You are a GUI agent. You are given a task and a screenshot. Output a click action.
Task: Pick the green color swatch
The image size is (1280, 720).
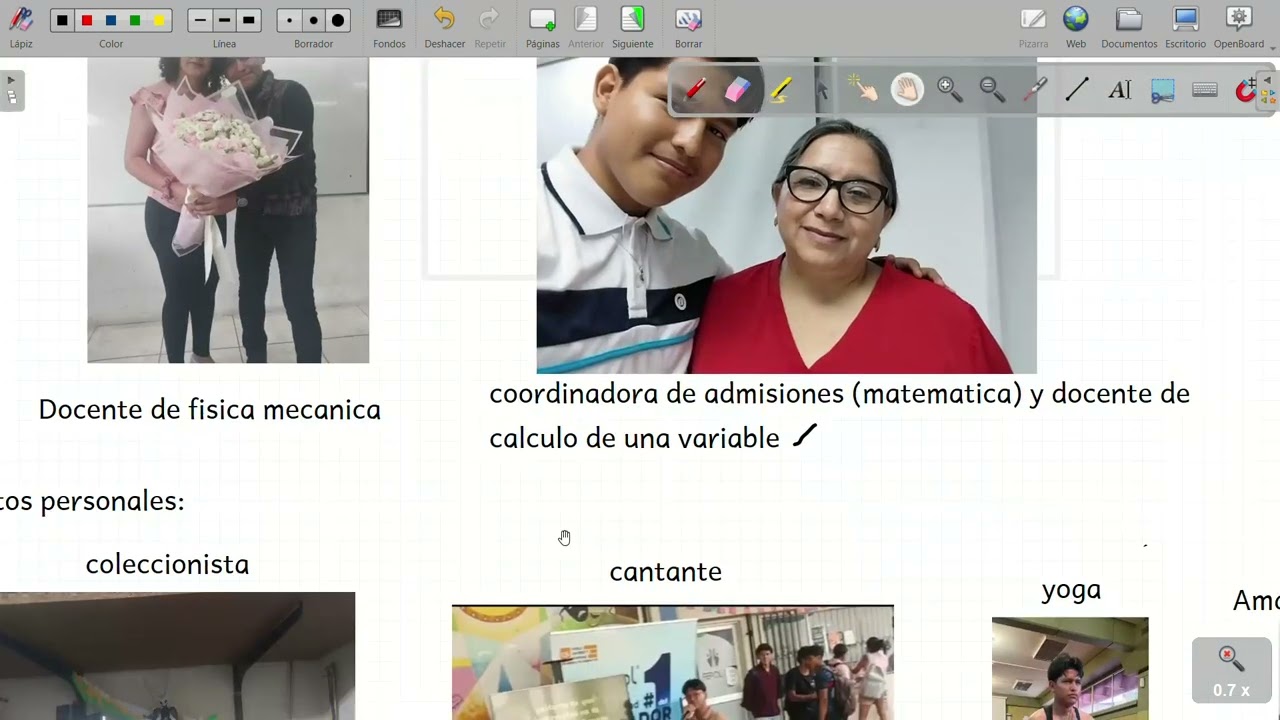point(135,20)
